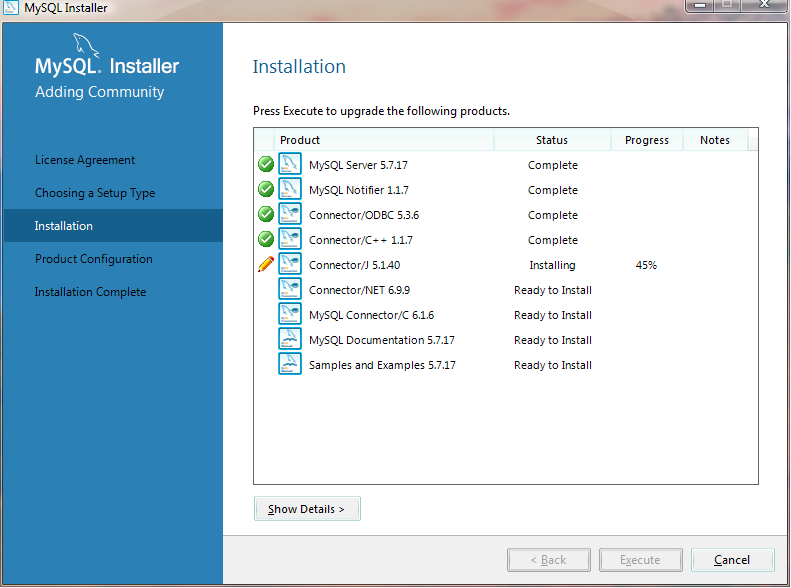Click green checkmark beside Connector/C++ 1.1.7
791x588 pixels.
[266, 239]
